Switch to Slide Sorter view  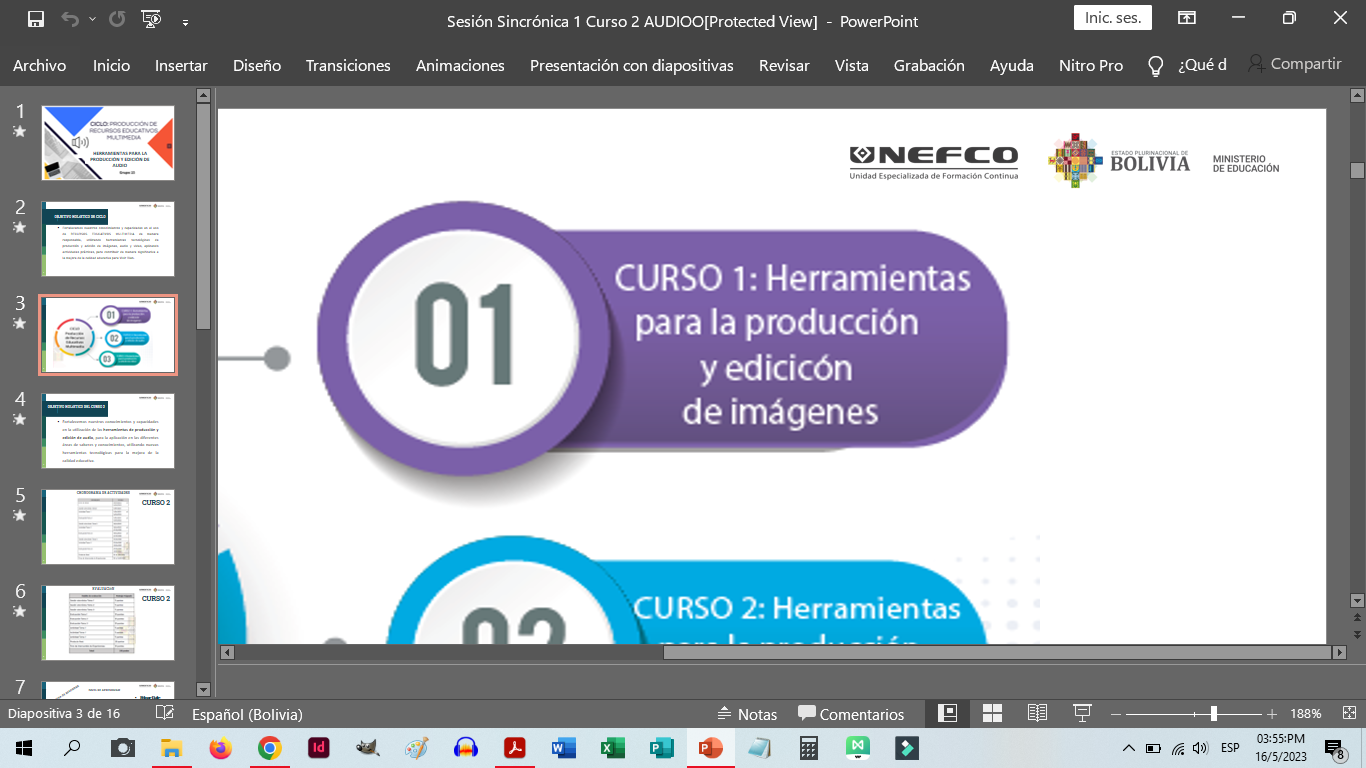pyautogui.click(x=992, y=714)
